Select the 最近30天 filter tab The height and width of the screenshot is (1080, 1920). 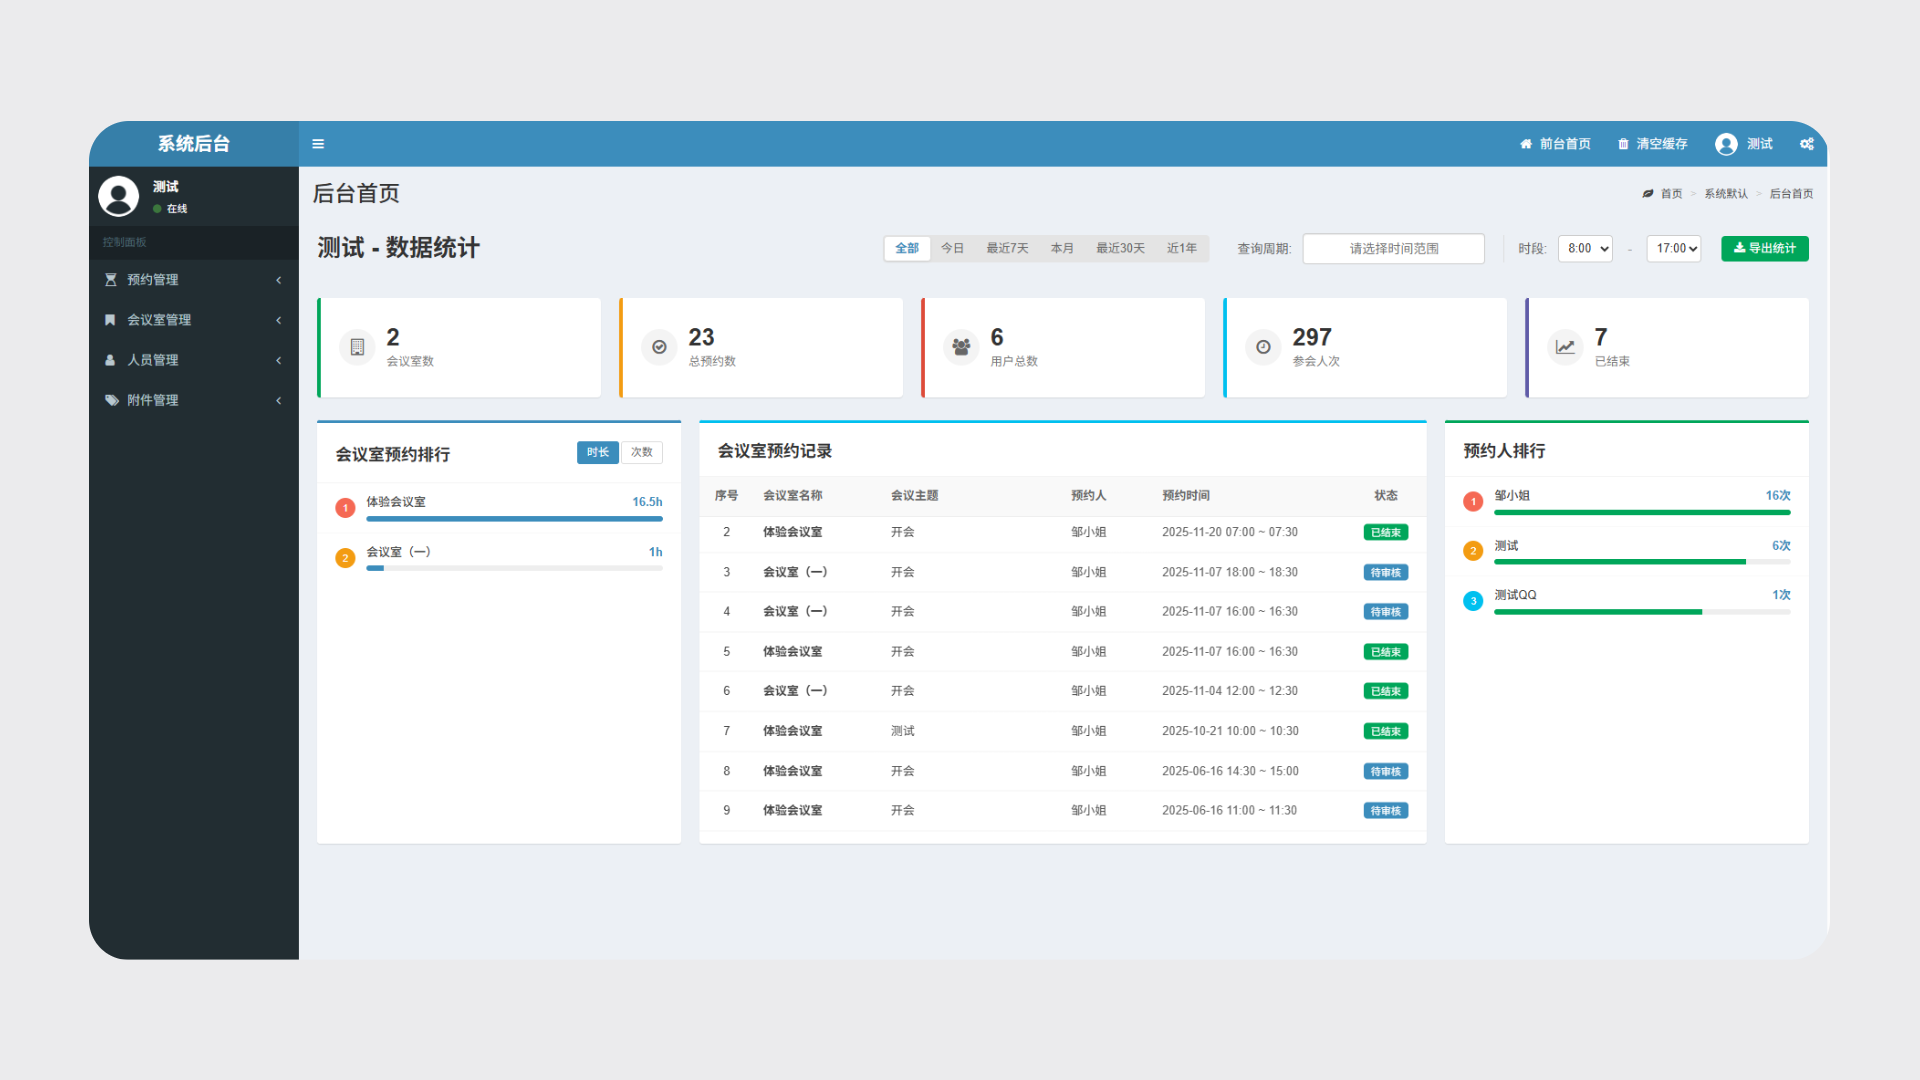(x=1120, y=248)
